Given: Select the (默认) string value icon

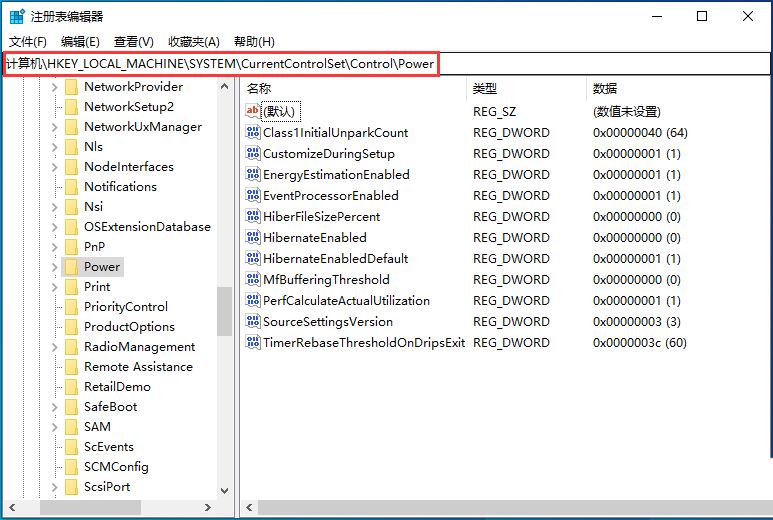Looking at the screenshot, I should click(252, 111).
